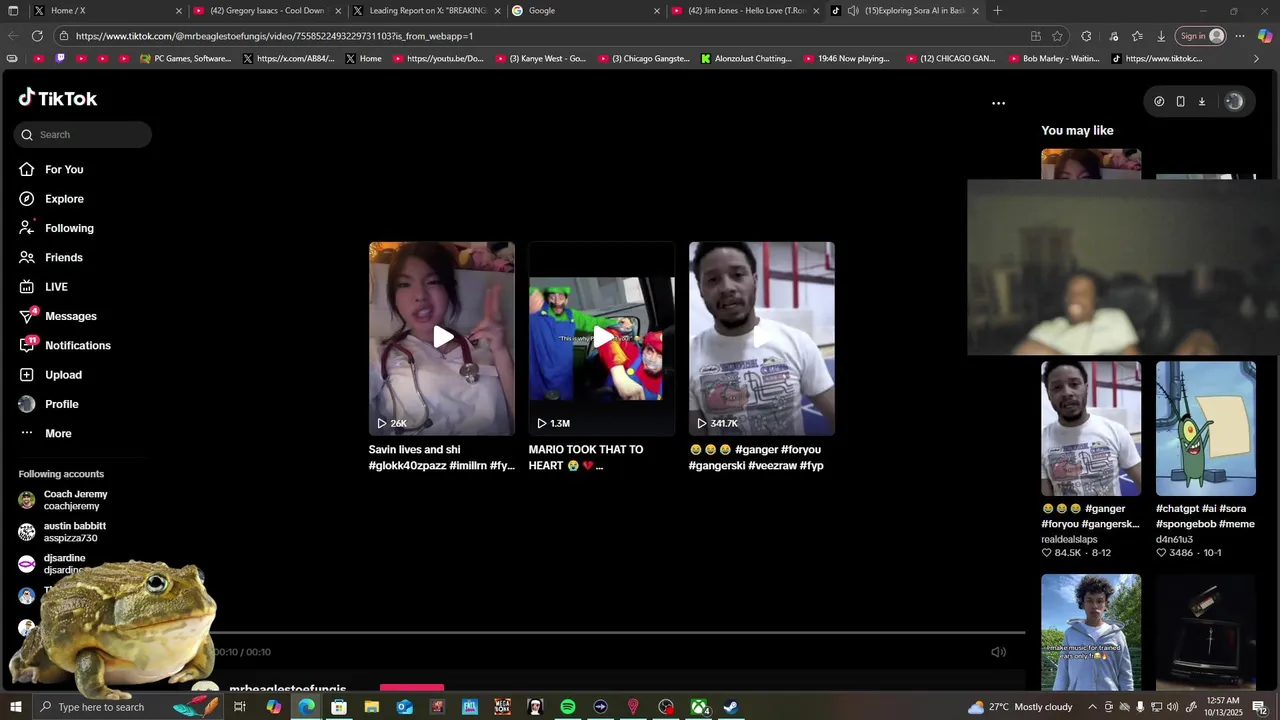The height and width of the screenshot is (720, 1280).
Task: Play the 341.7K views #ganger video
Action: pos(762,338)
